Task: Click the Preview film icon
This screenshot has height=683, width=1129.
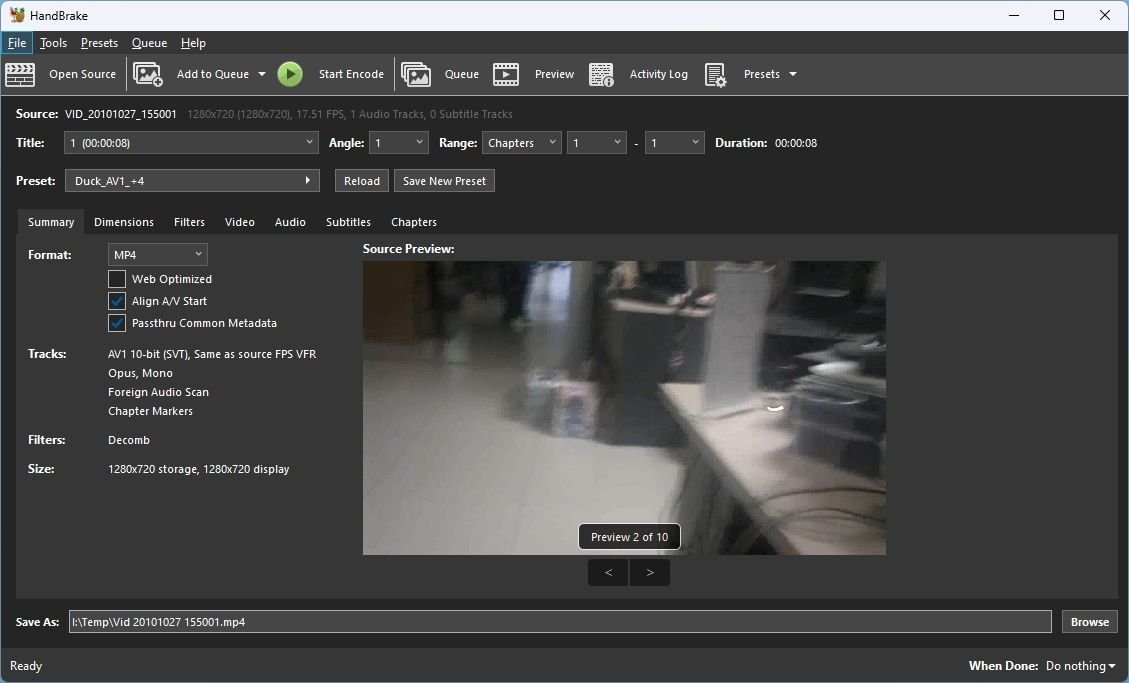Action: [x=506, y=74]
